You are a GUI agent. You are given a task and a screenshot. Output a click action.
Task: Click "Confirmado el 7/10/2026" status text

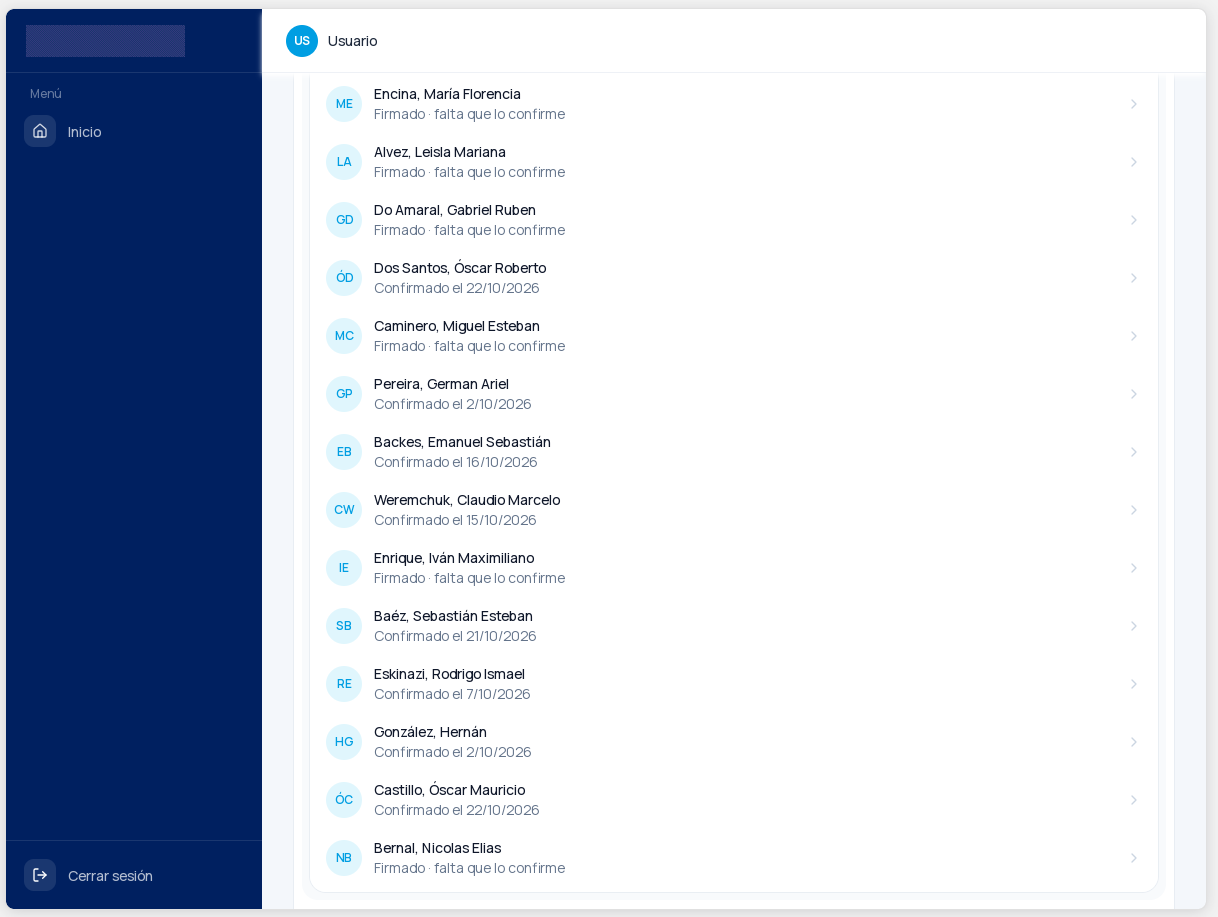click(x=452, y=694)
